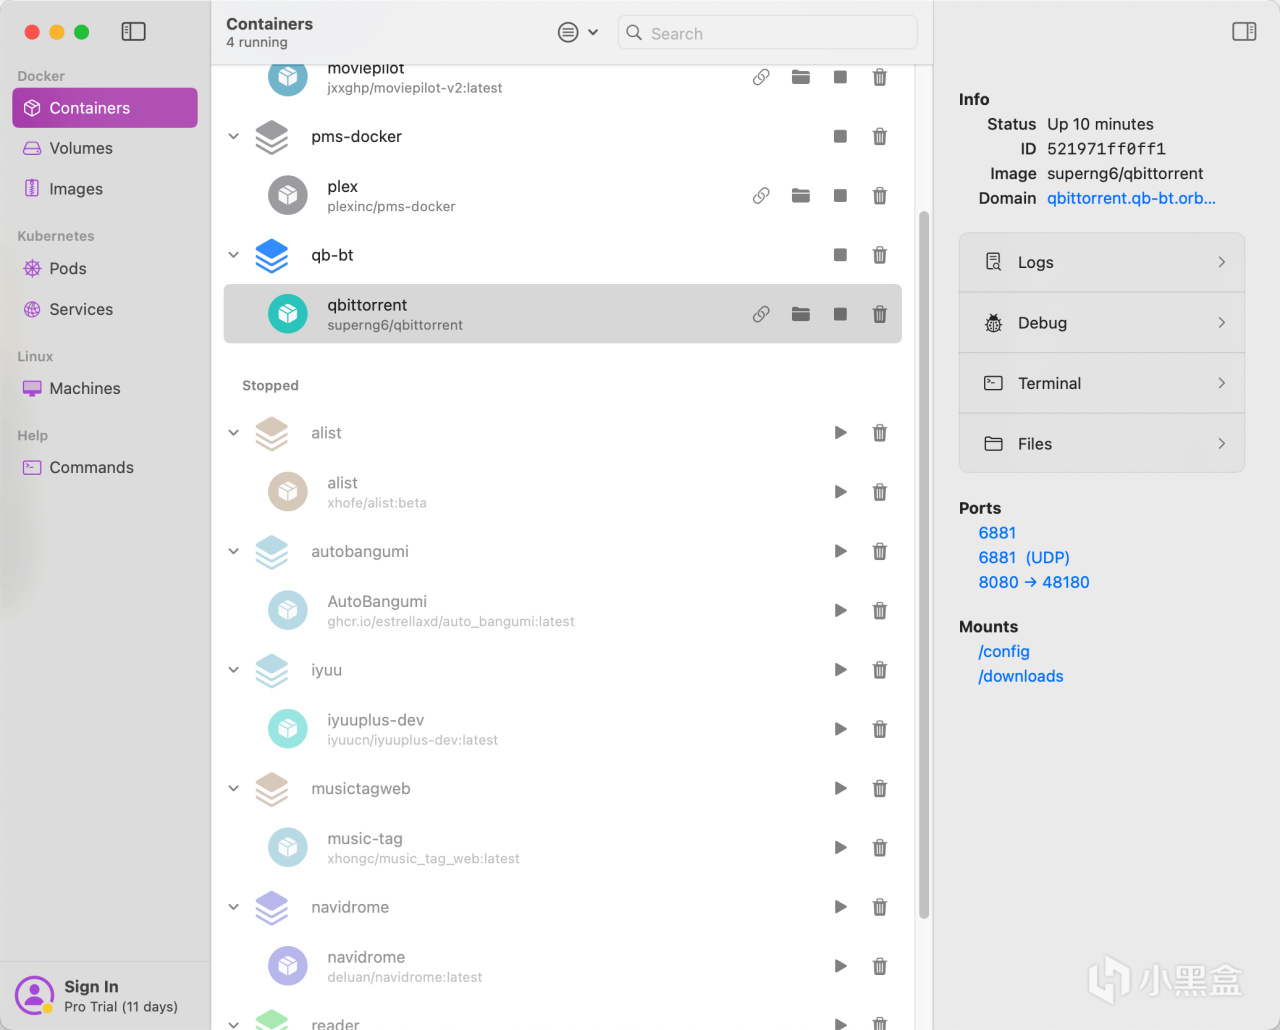Screen dimensions: 1280x1030
Task: Toggle the left sidebar
Action: [133, 32]
